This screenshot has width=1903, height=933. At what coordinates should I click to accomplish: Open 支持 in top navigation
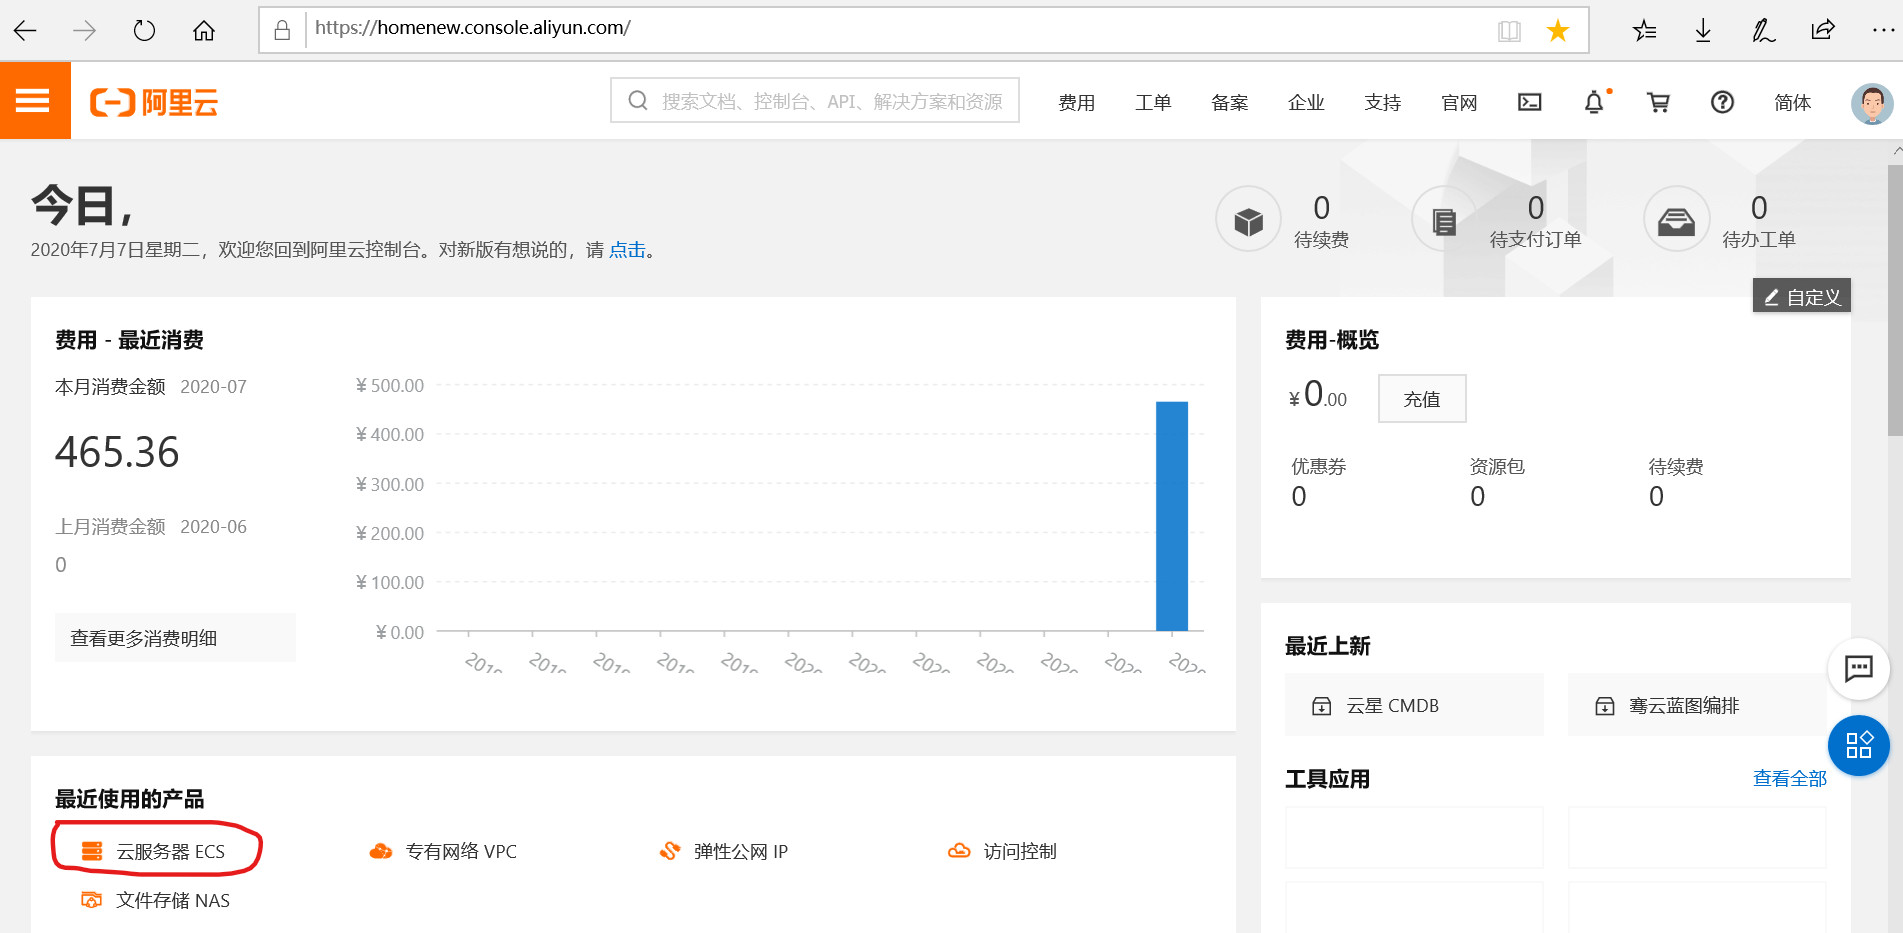(x=1383, y=102)
